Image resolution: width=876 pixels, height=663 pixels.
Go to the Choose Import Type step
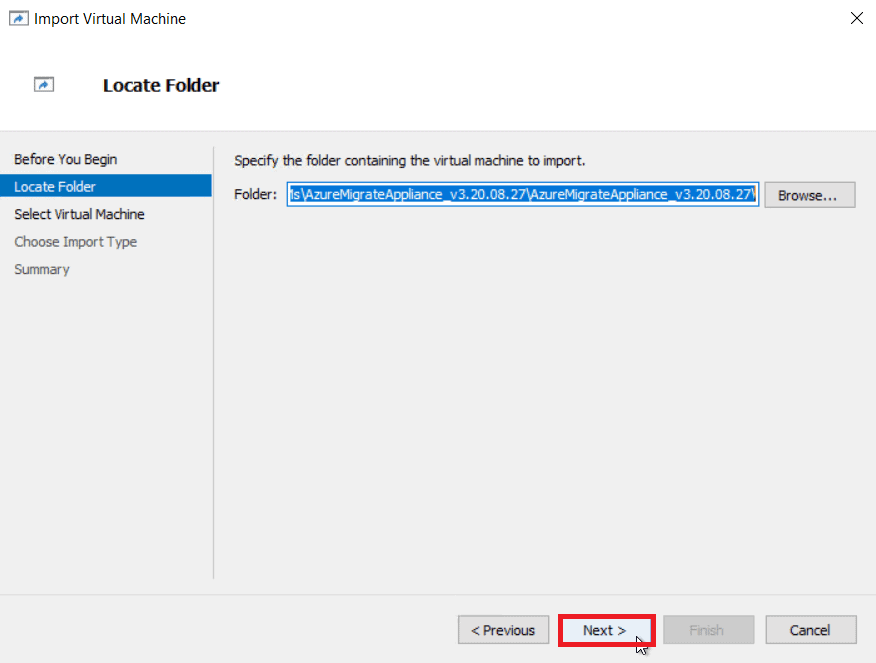point(76,241)
